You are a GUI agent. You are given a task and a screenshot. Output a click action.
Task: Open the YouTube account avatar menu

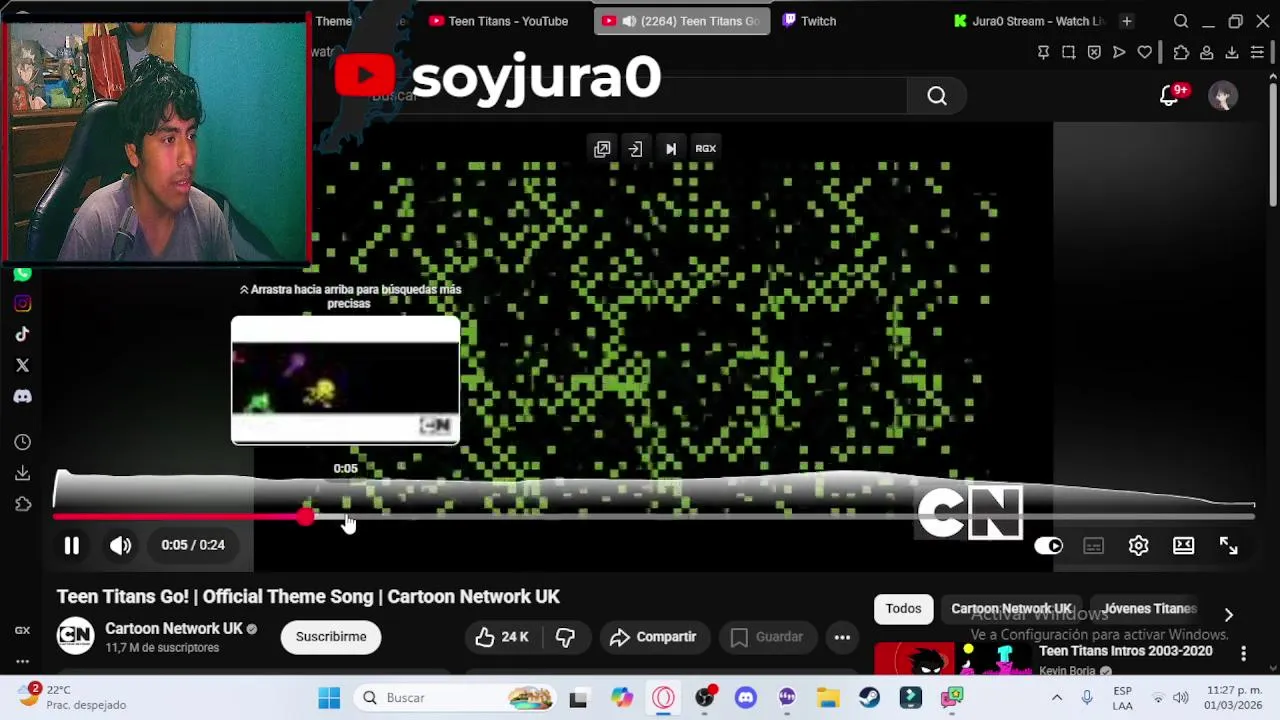pos(1223,96)
